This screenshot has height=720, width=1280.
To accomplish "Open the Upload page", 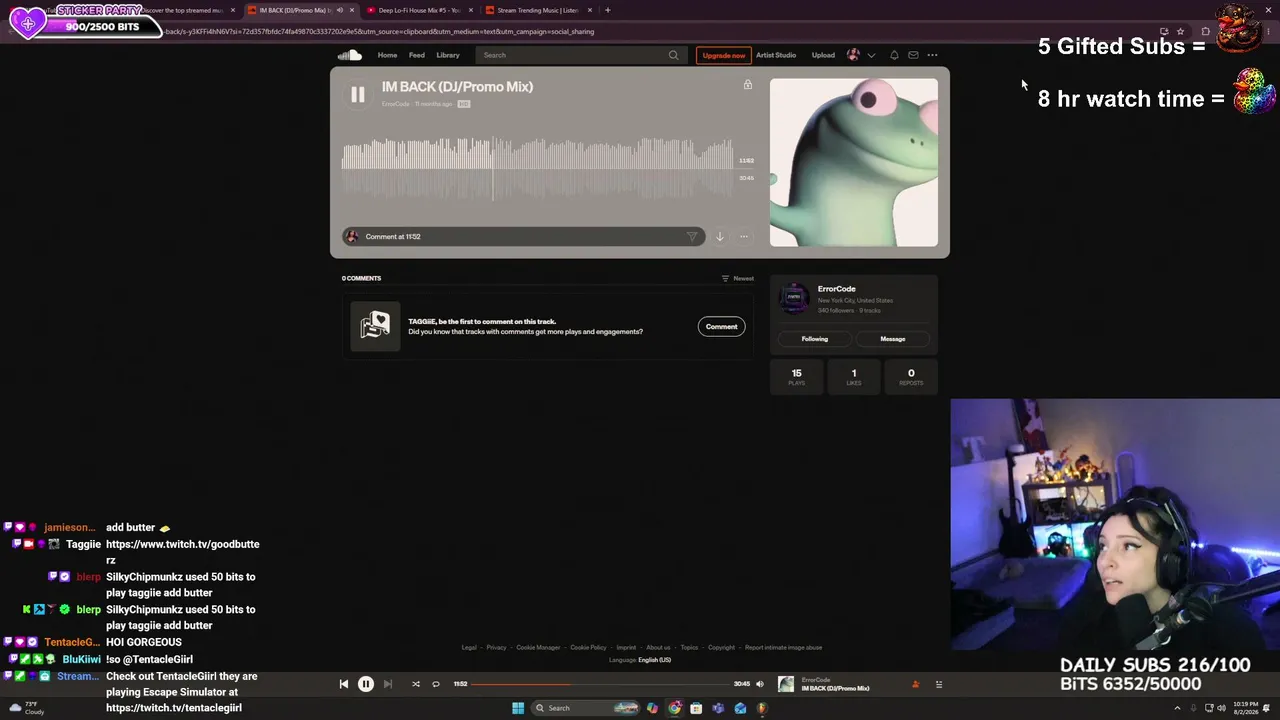I will (823, 55).
